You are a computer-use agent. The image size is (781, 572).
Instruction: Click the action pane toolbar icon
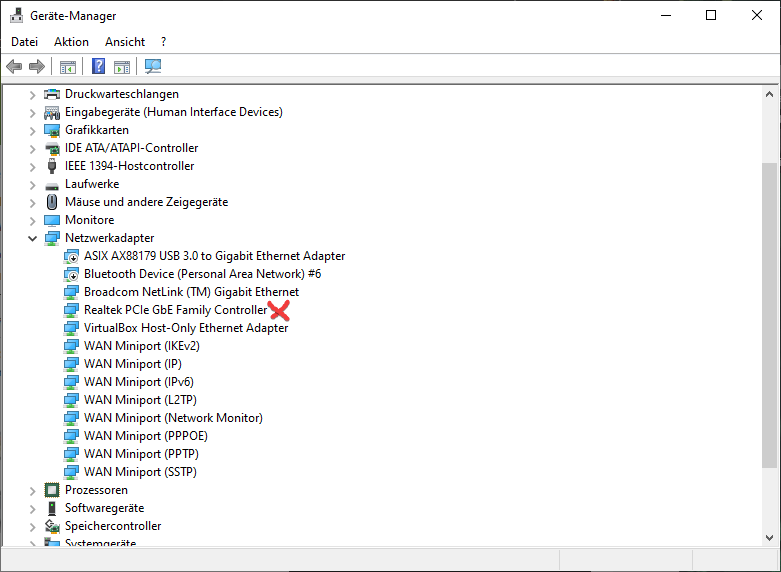coord(122,67)
